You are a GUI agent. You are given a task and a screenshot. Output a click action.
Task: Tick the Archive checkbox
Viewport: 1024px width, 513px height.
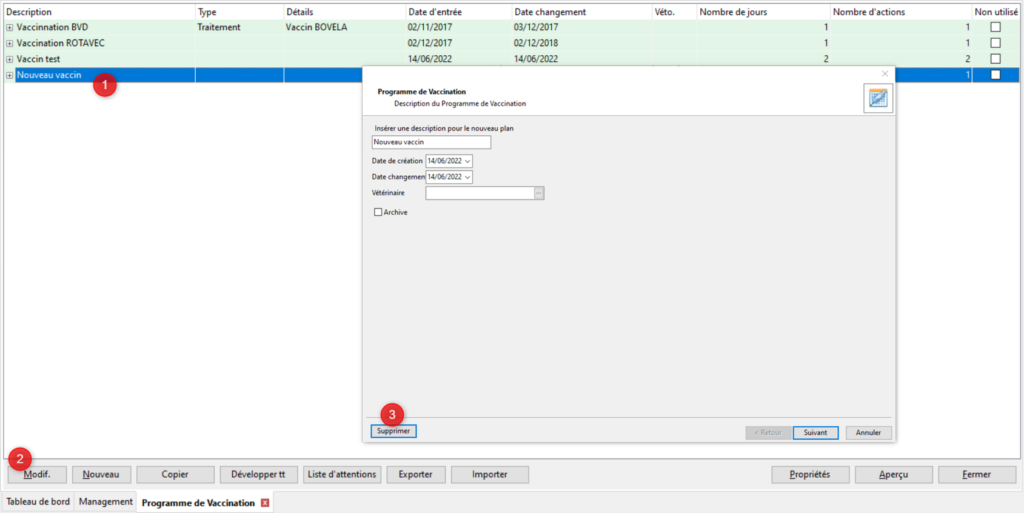click(x=378, y=212)
